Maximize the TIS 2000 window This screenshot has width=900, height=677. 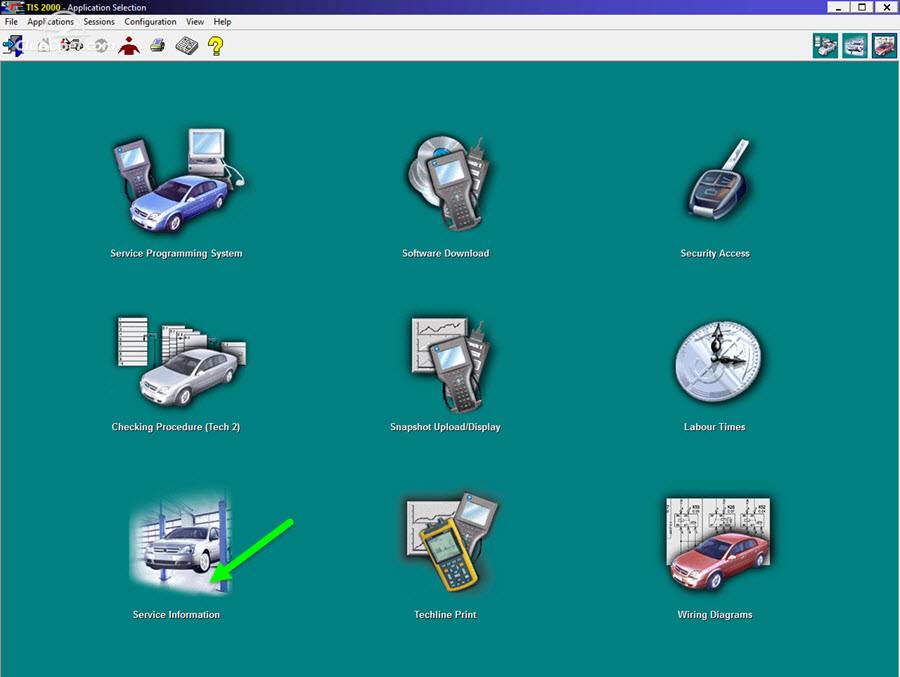pyautogui.click(x=862, y=7)
